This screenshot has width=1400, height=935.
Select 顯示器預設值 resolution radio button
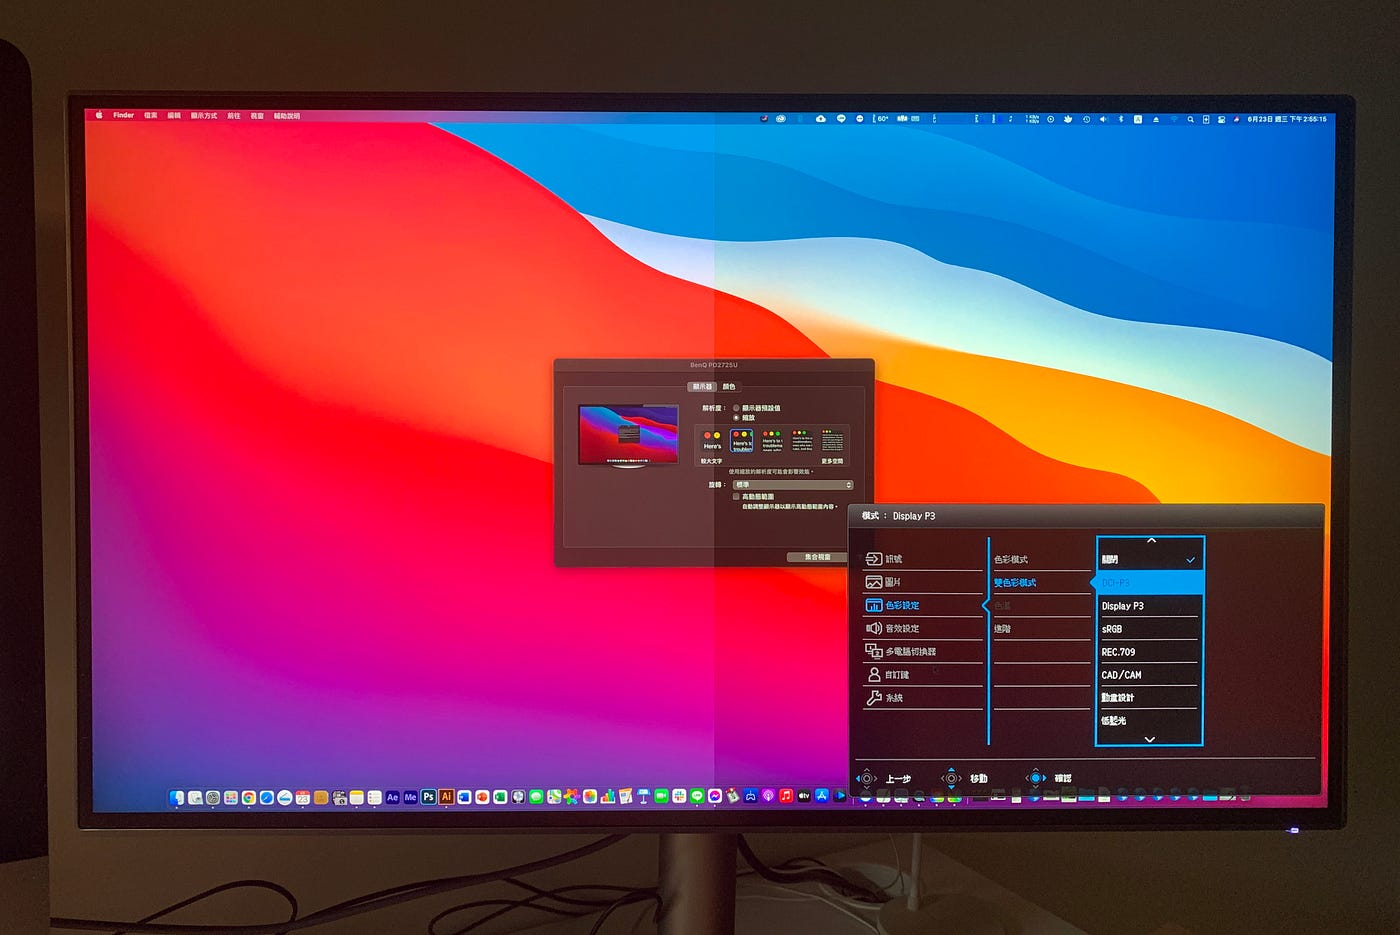point(736,408)
